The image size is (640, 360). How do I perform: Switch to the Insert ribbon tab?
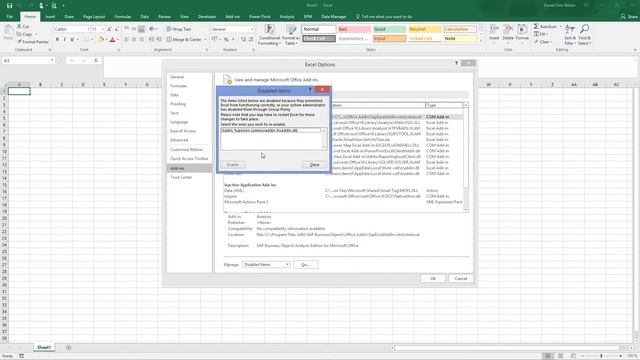click(50, 17)
